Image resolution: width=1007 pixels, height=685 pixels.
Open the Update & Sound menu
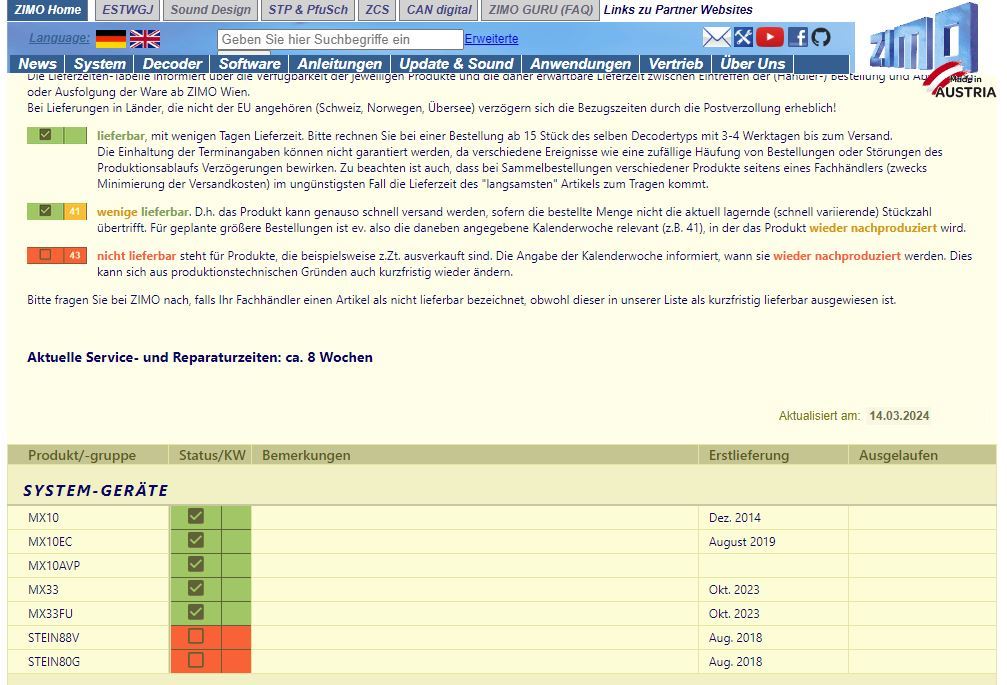(456, 64)
